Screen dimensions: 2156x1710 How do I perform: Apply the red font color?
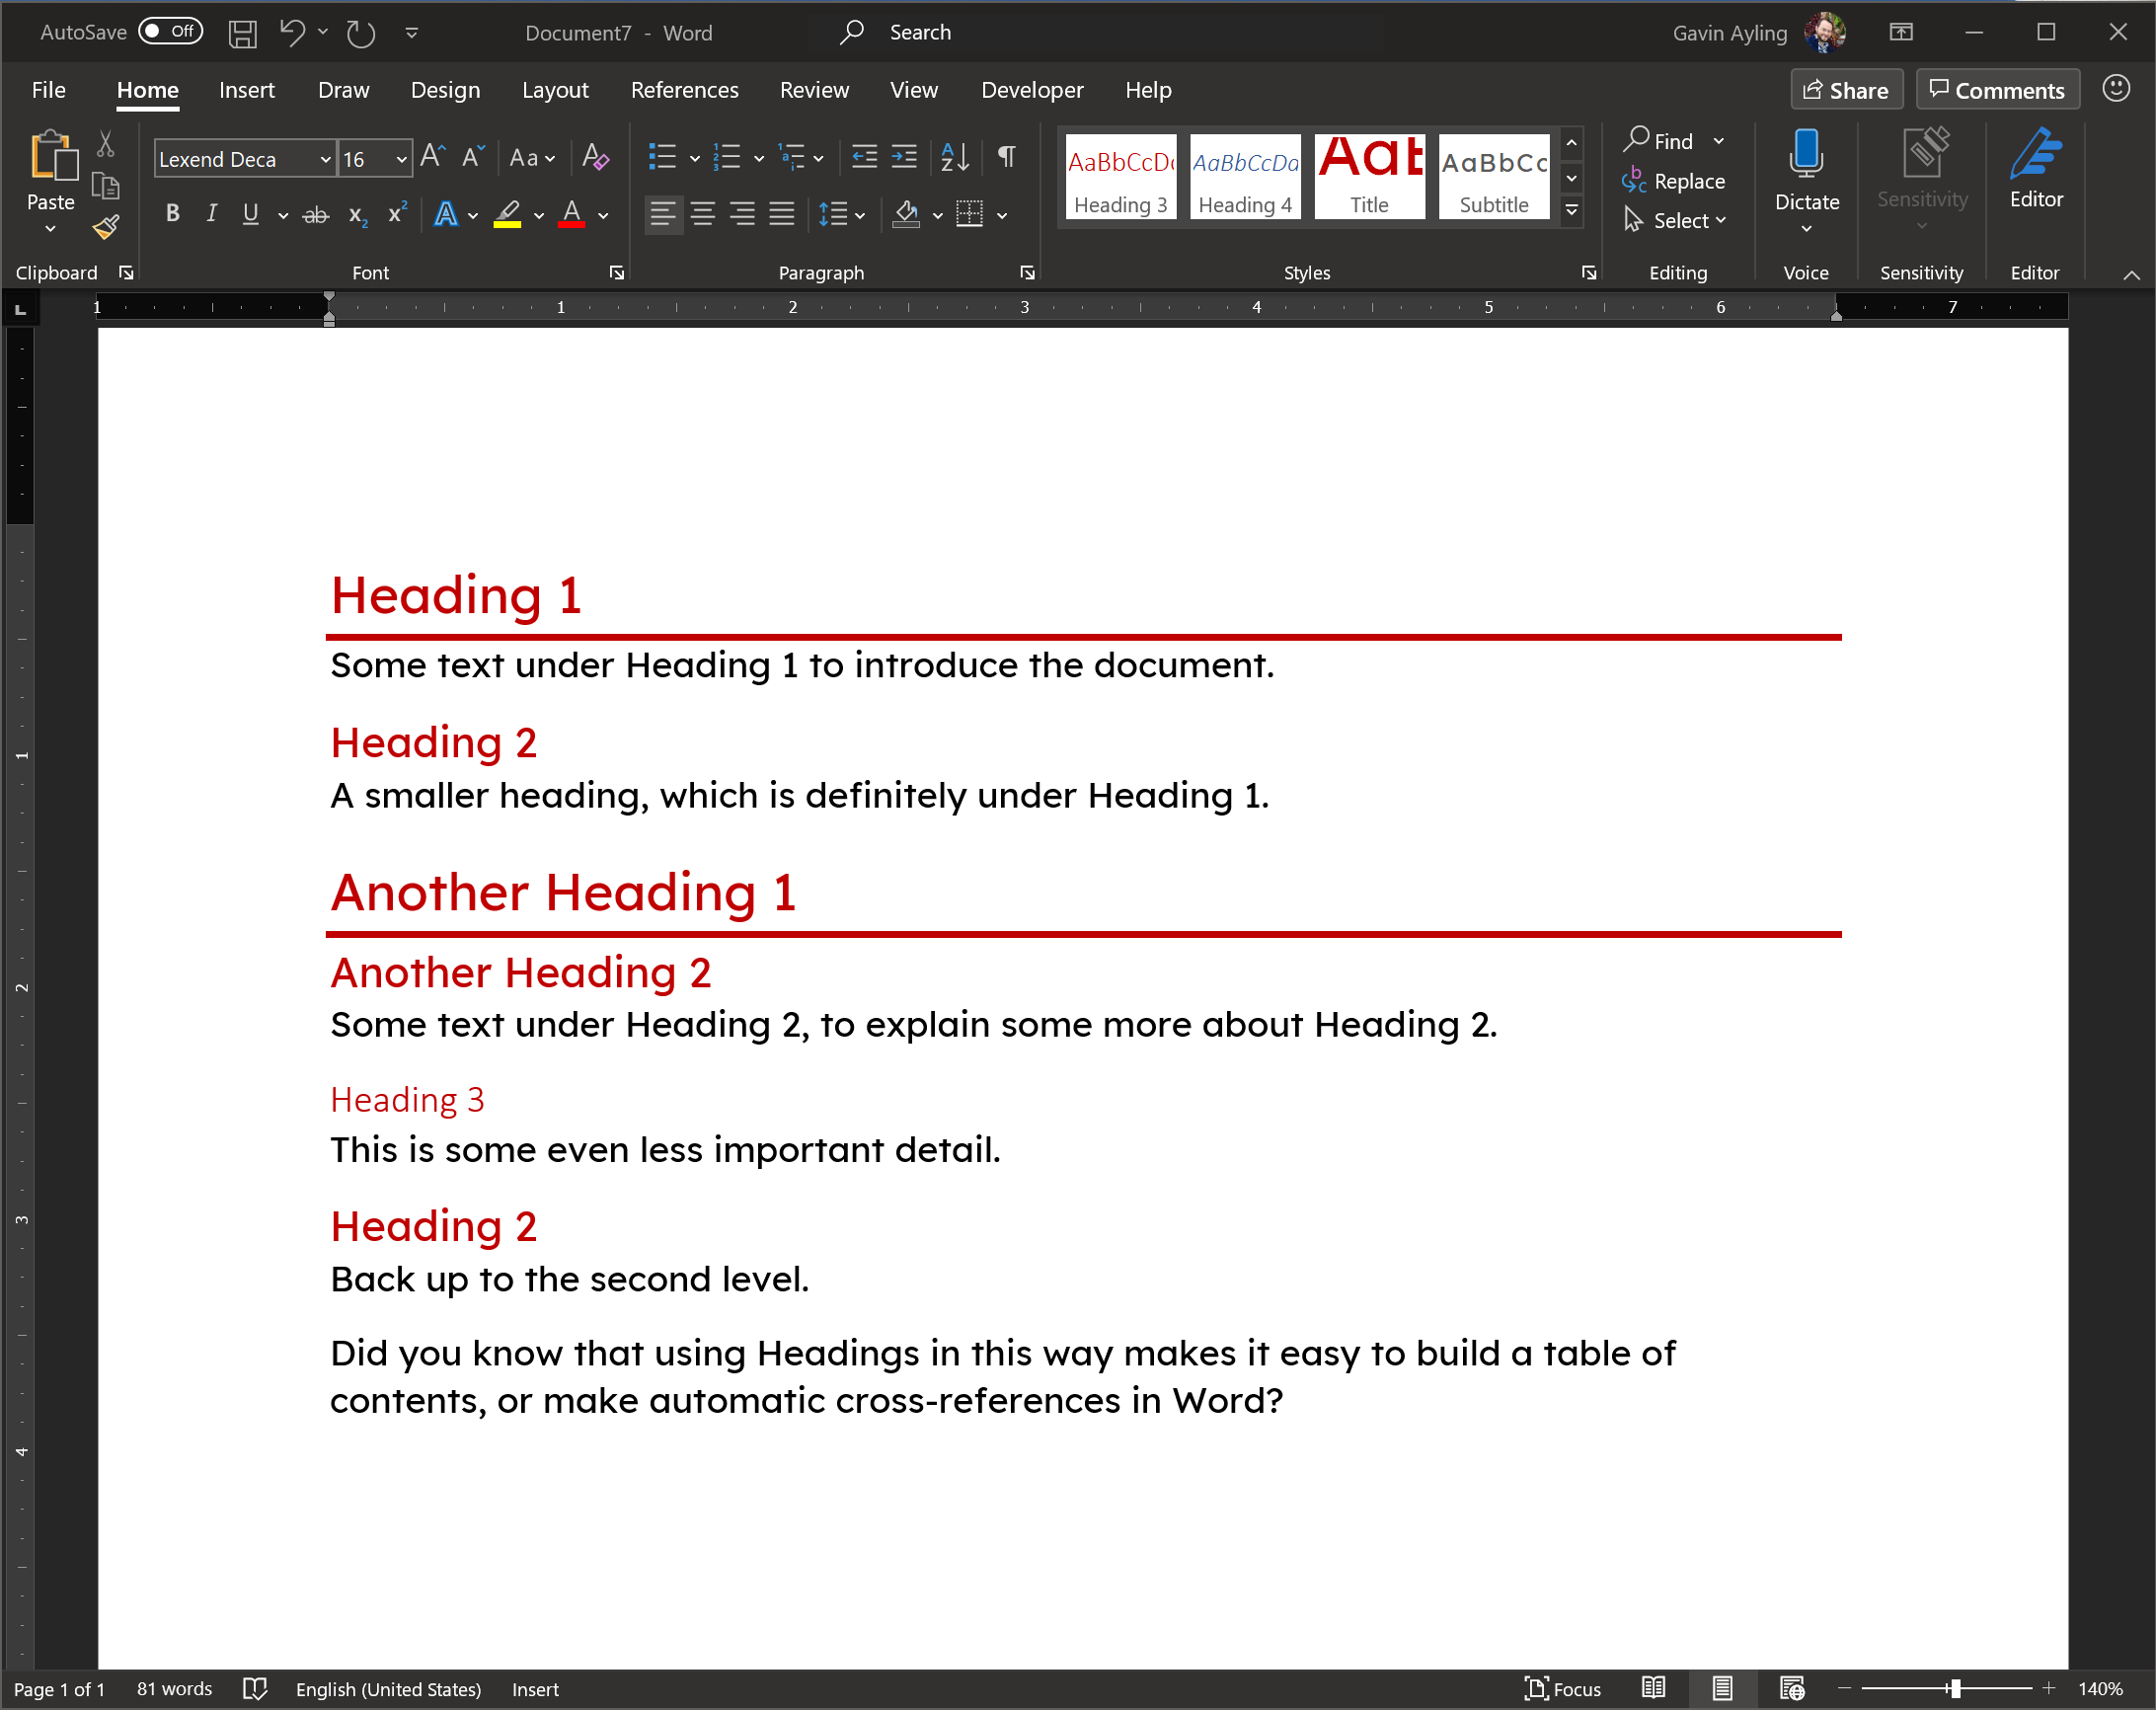point(571,214)
